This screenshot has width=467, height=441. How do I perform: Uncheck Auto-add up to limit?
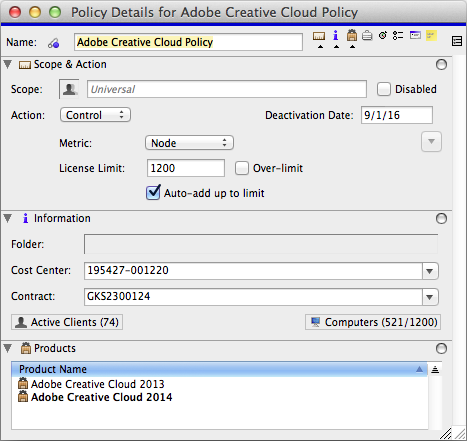point(153,193)
